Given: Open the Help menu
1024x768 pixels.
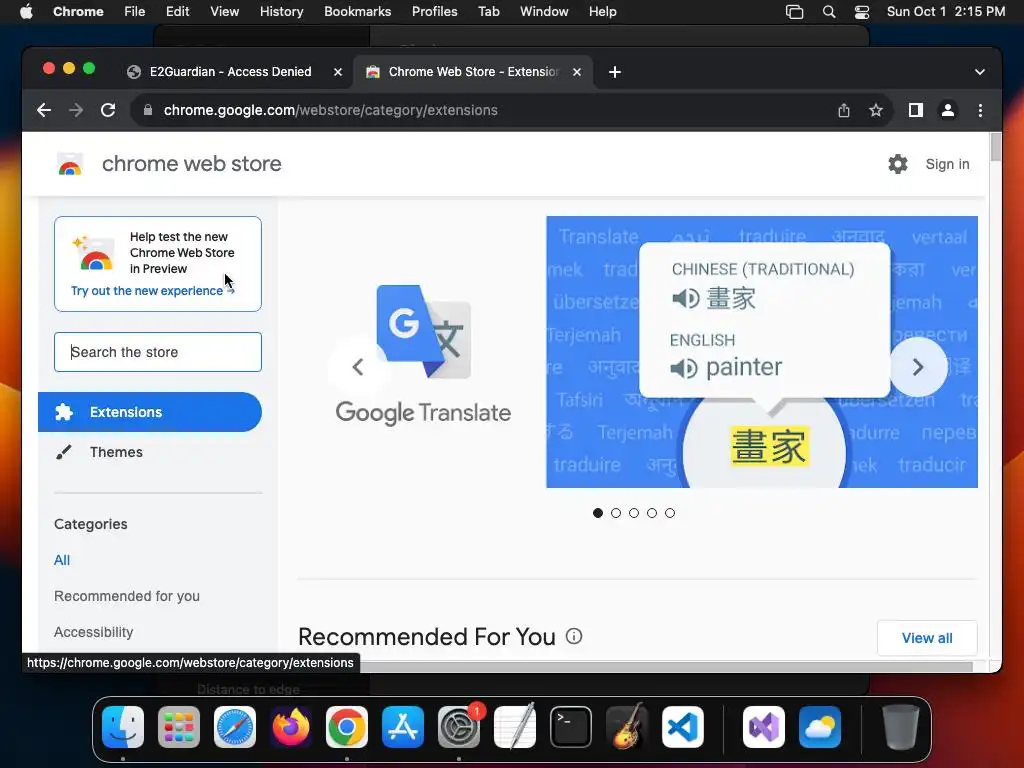Looking at the screenshot, I should [602, 12].
